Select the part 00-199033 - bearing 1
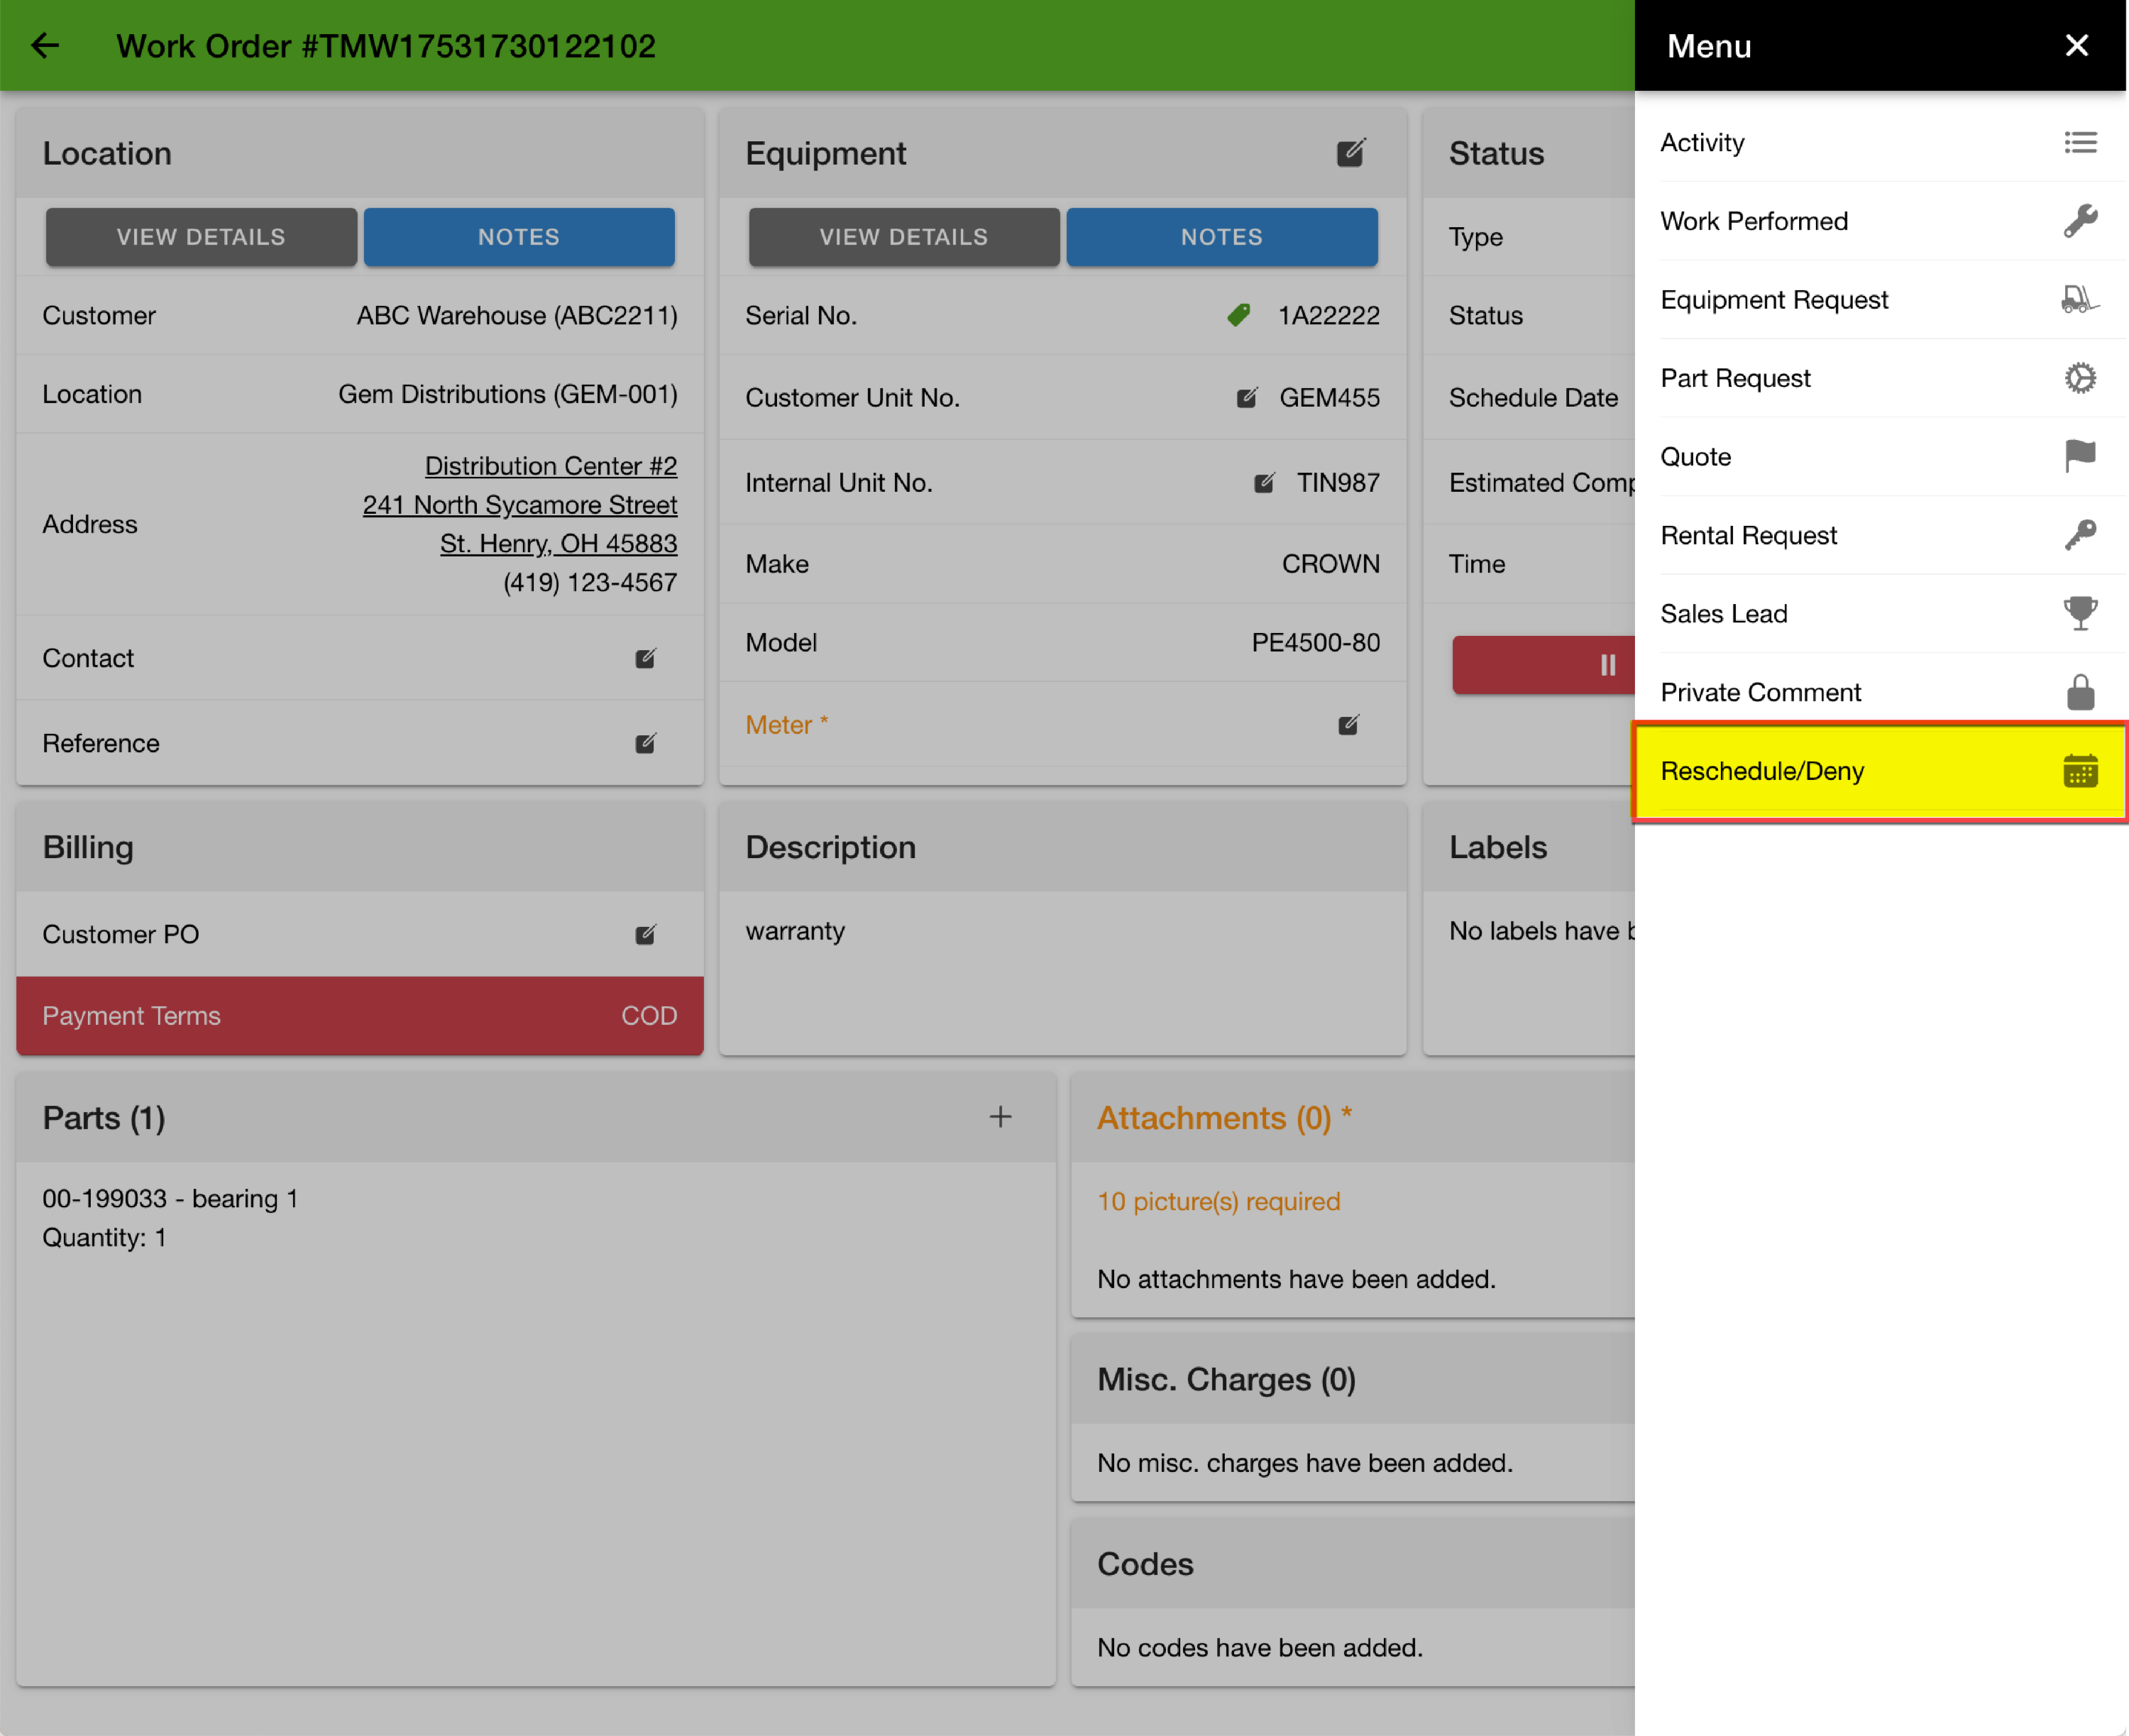This screenshot has height=1736, width=2129. tap(170, 1199)
